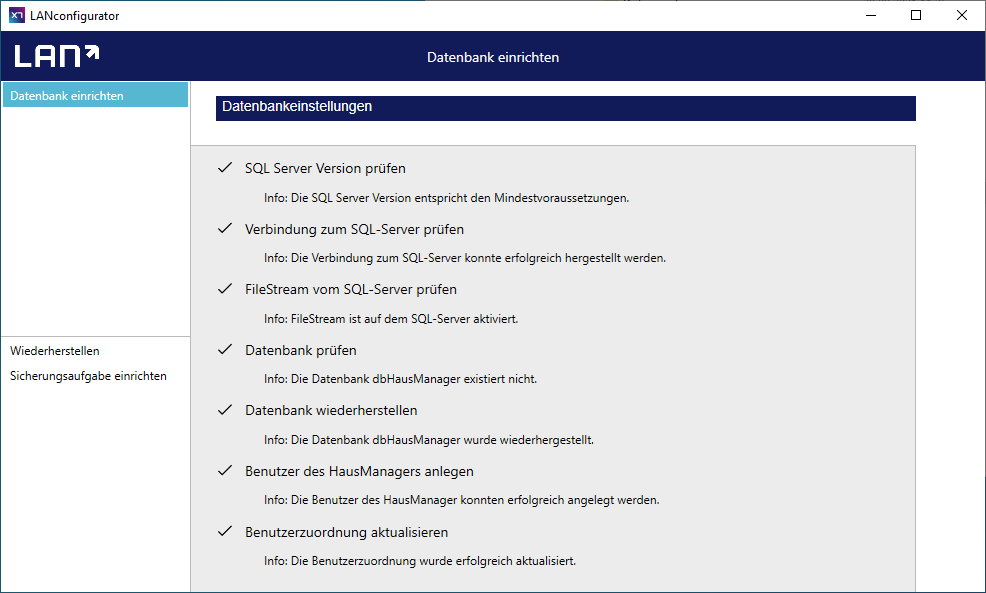Click checkmark next to Benutzerzuordnung aktualisieren

tap(225, 532)
